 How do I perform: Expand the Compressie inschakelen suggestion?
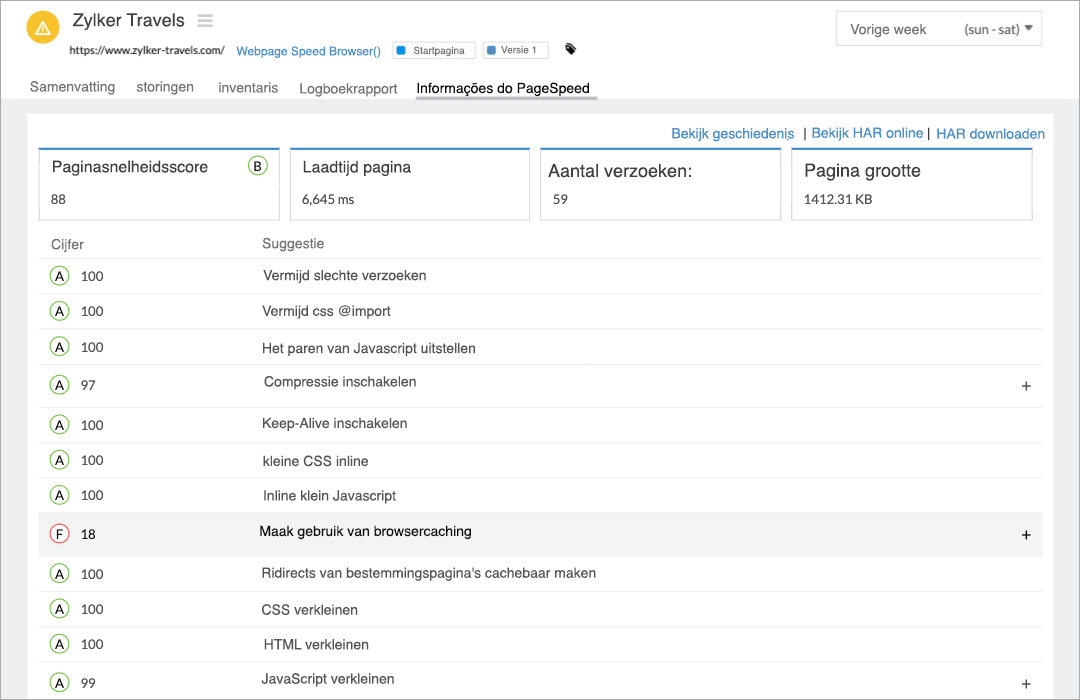click(1026, 385)
